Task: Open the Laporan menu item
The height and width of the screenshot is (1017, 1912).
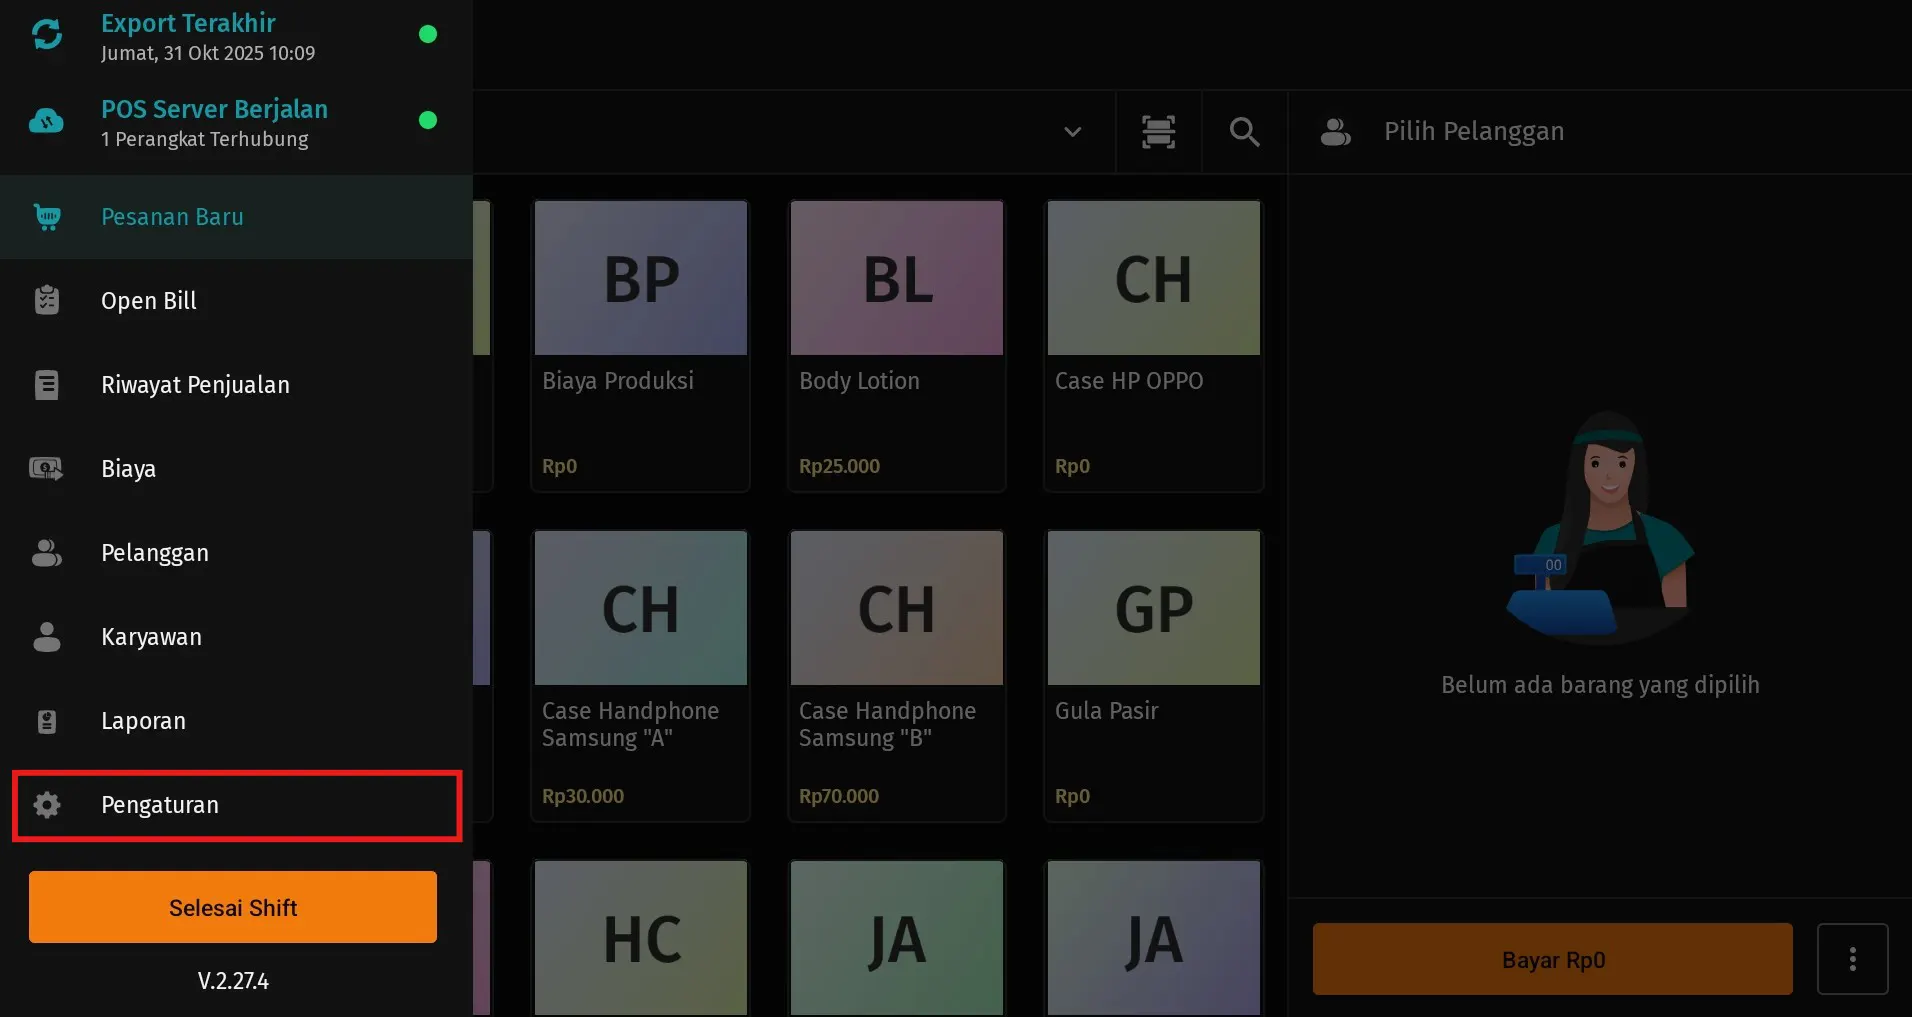Action: coord(143,721)
